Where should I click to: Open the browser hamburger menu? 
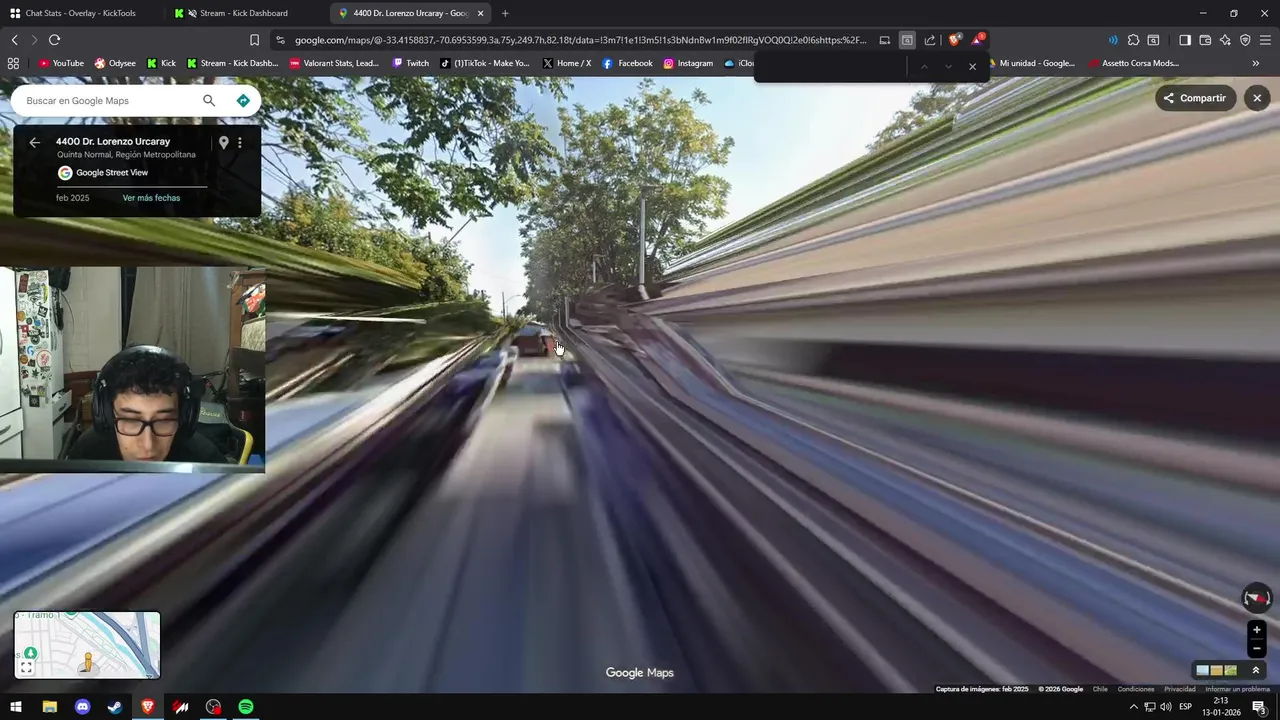(1265, 40)
